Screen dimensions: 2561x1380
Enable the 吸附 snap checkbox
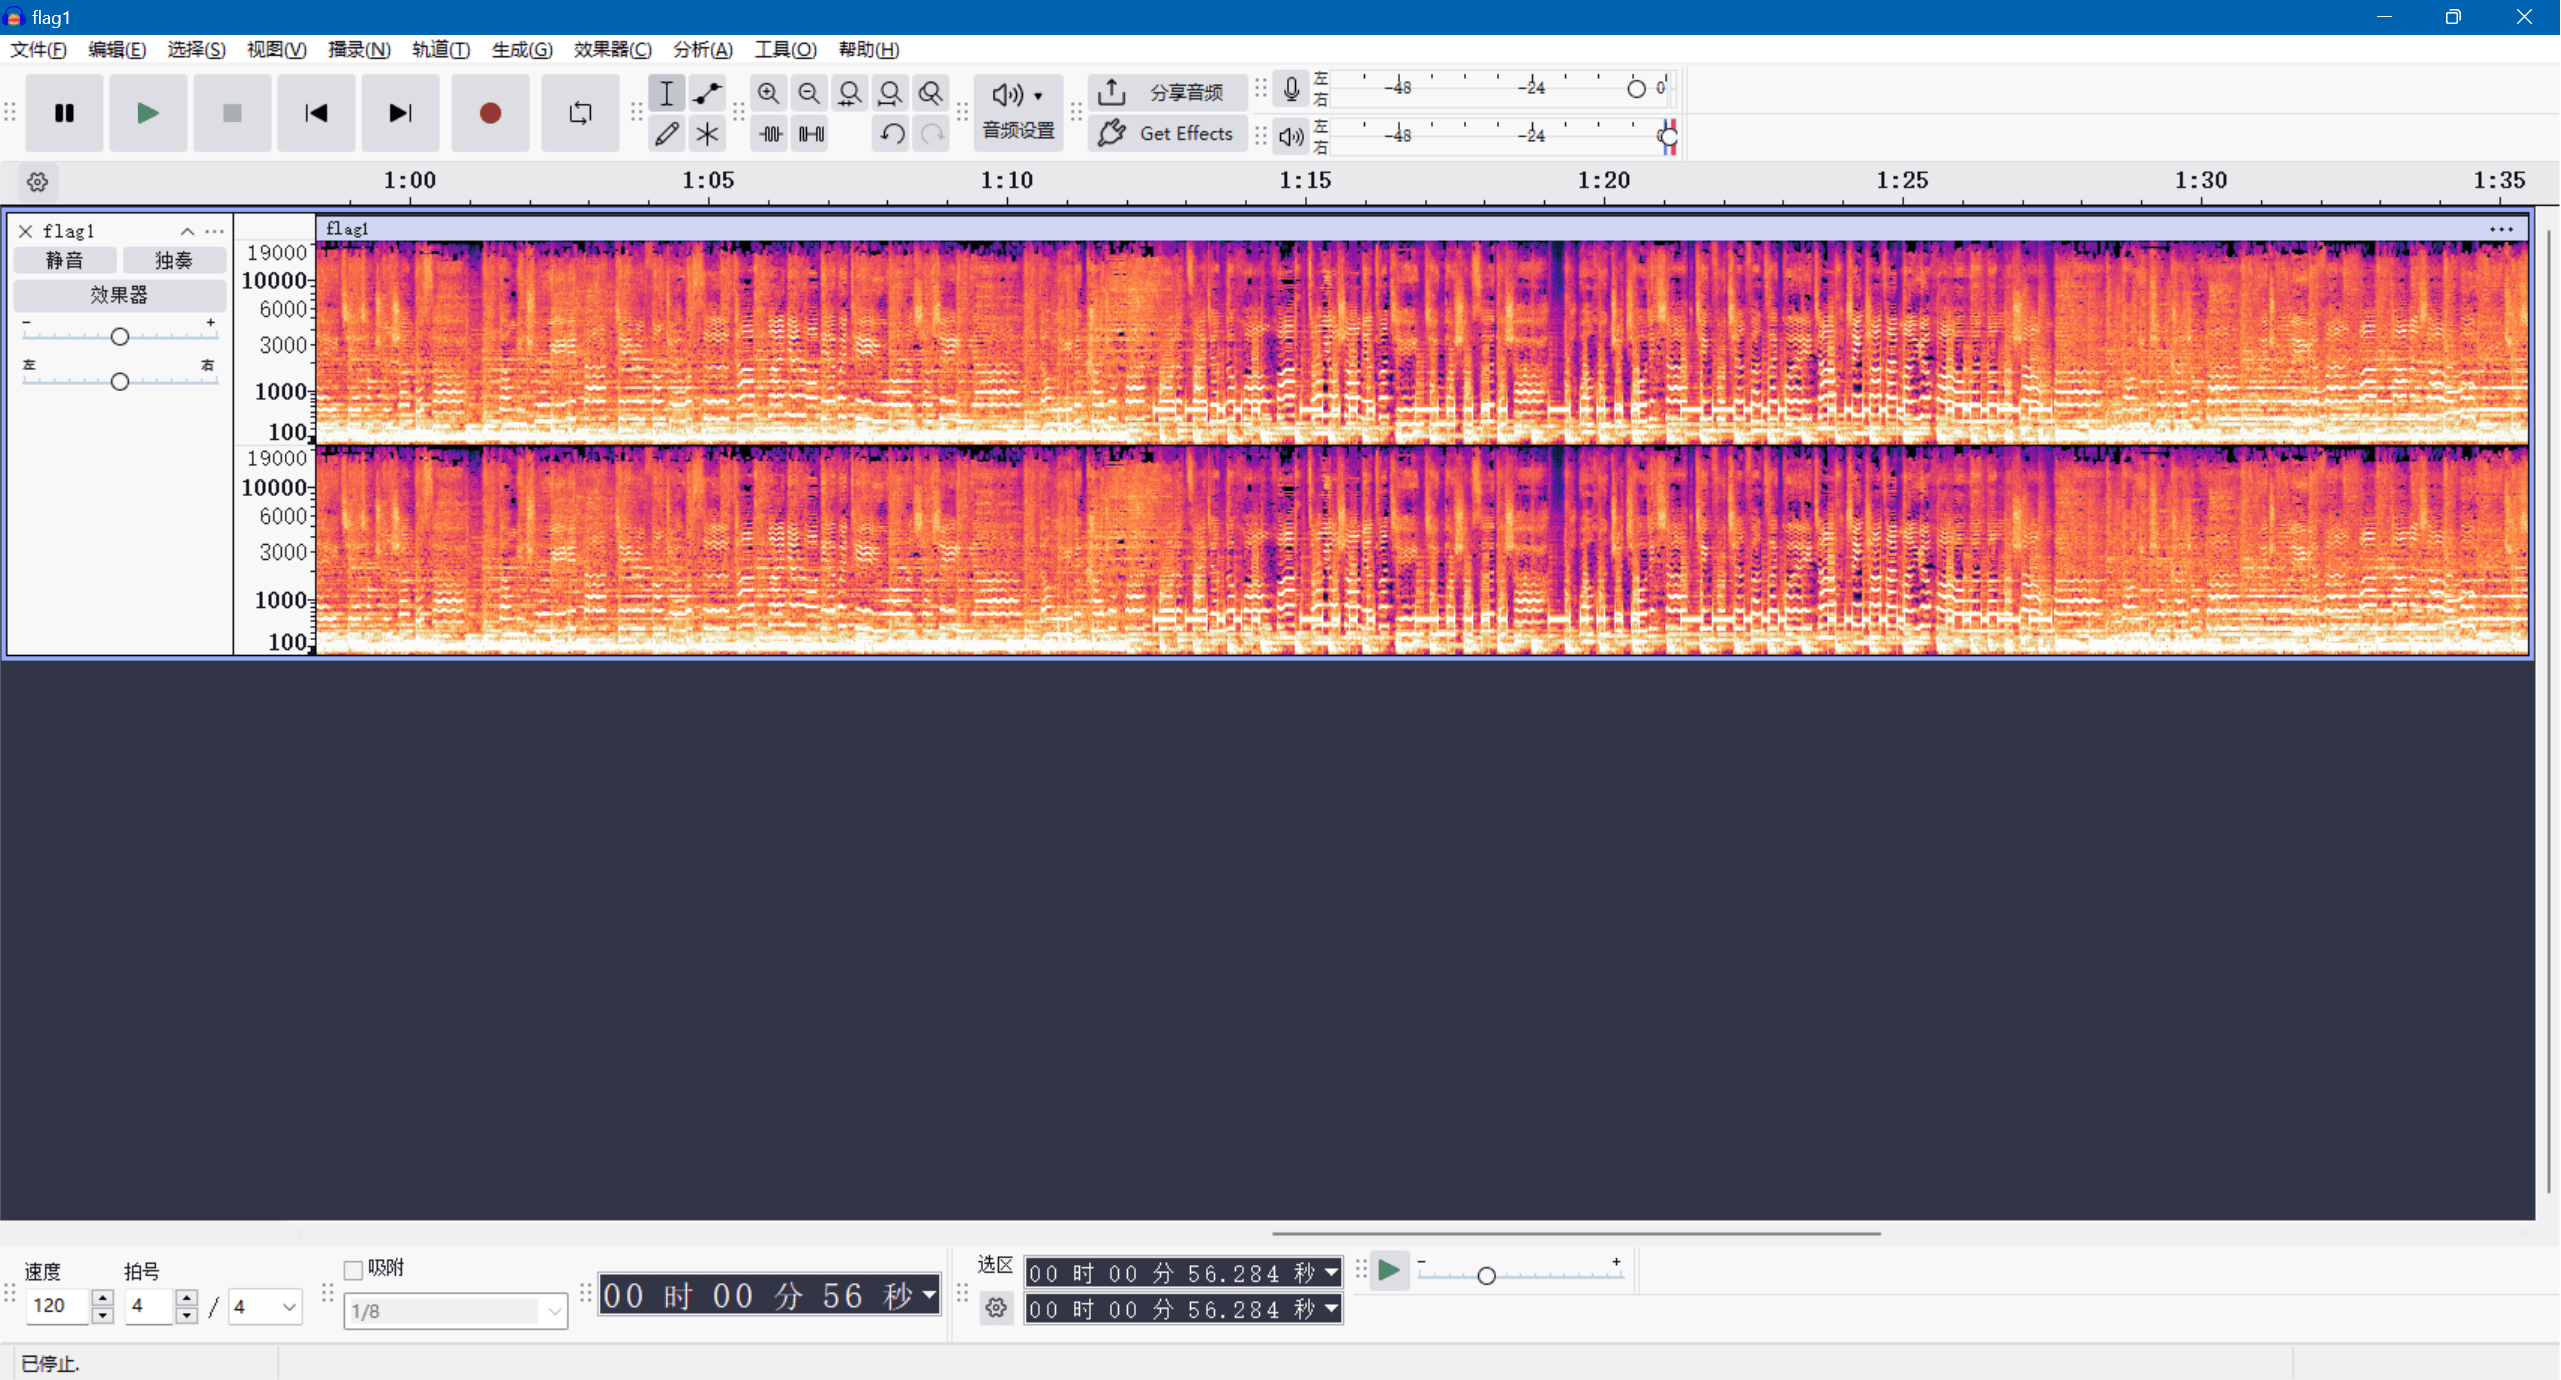(353, 1270)
